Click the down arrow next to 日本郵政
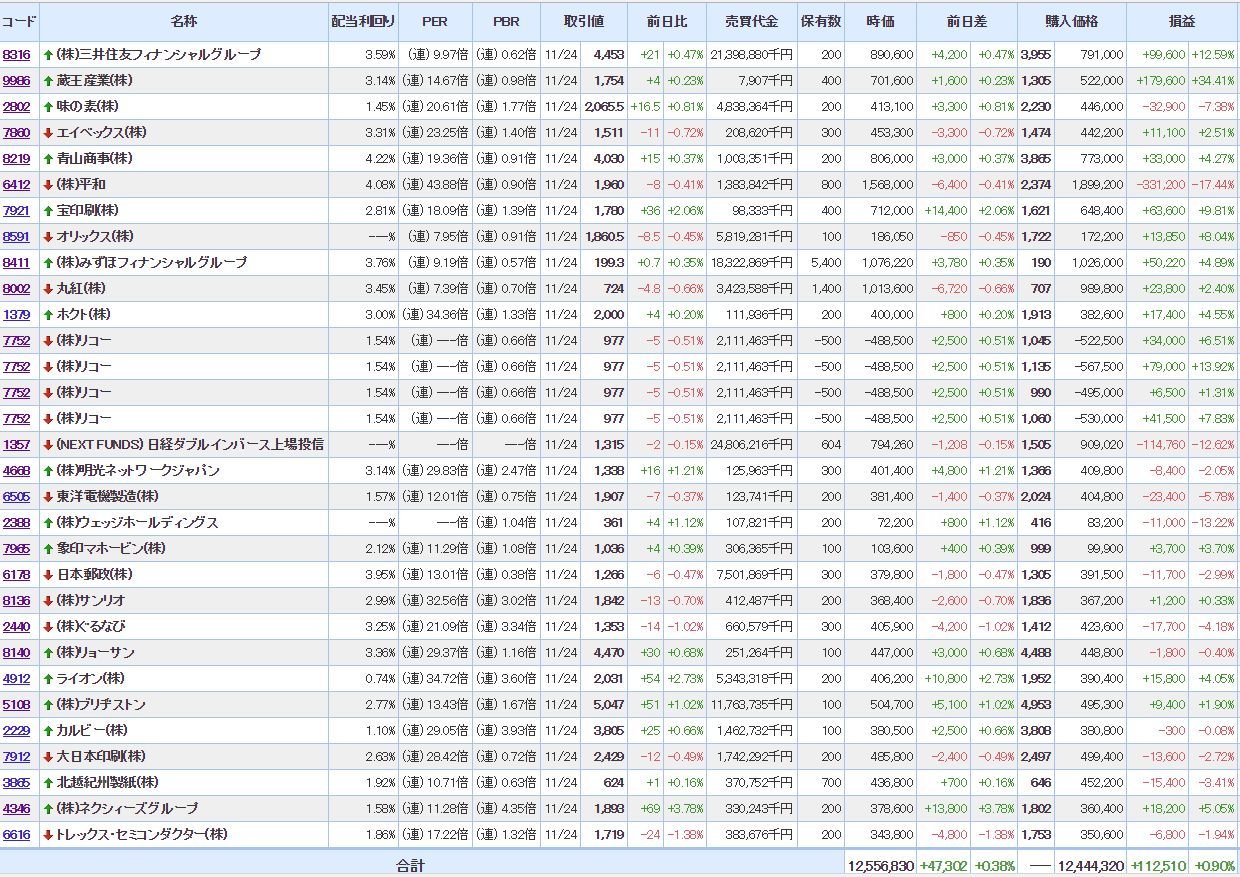The width and height of the screenshot is (1240, 877). pos(48,575)
